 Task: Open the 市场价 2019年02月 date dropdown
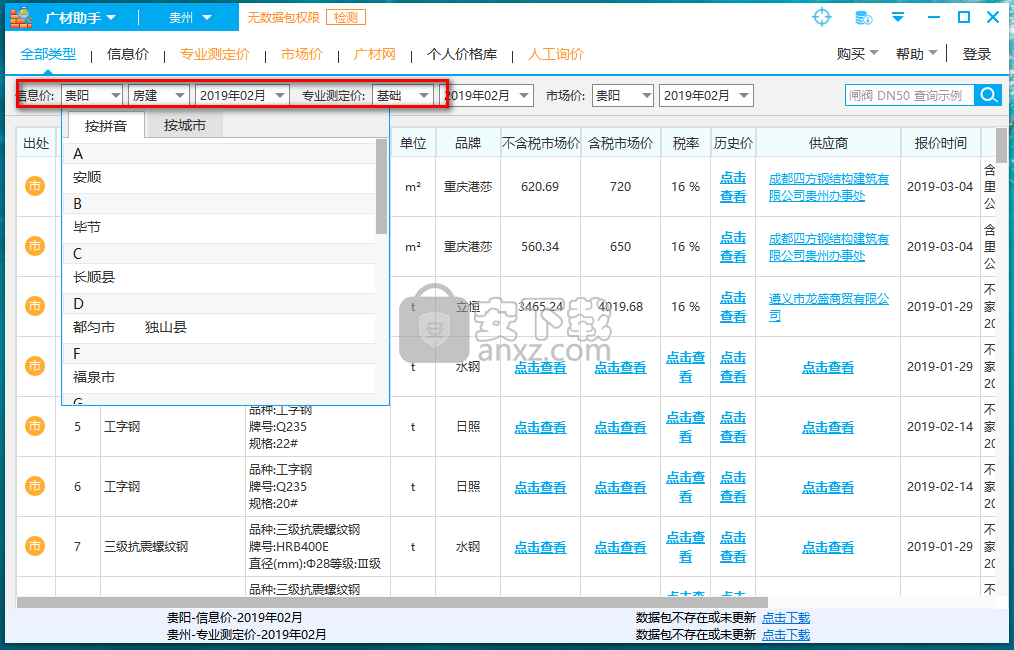pyautogui.click(x=706, y=95)
